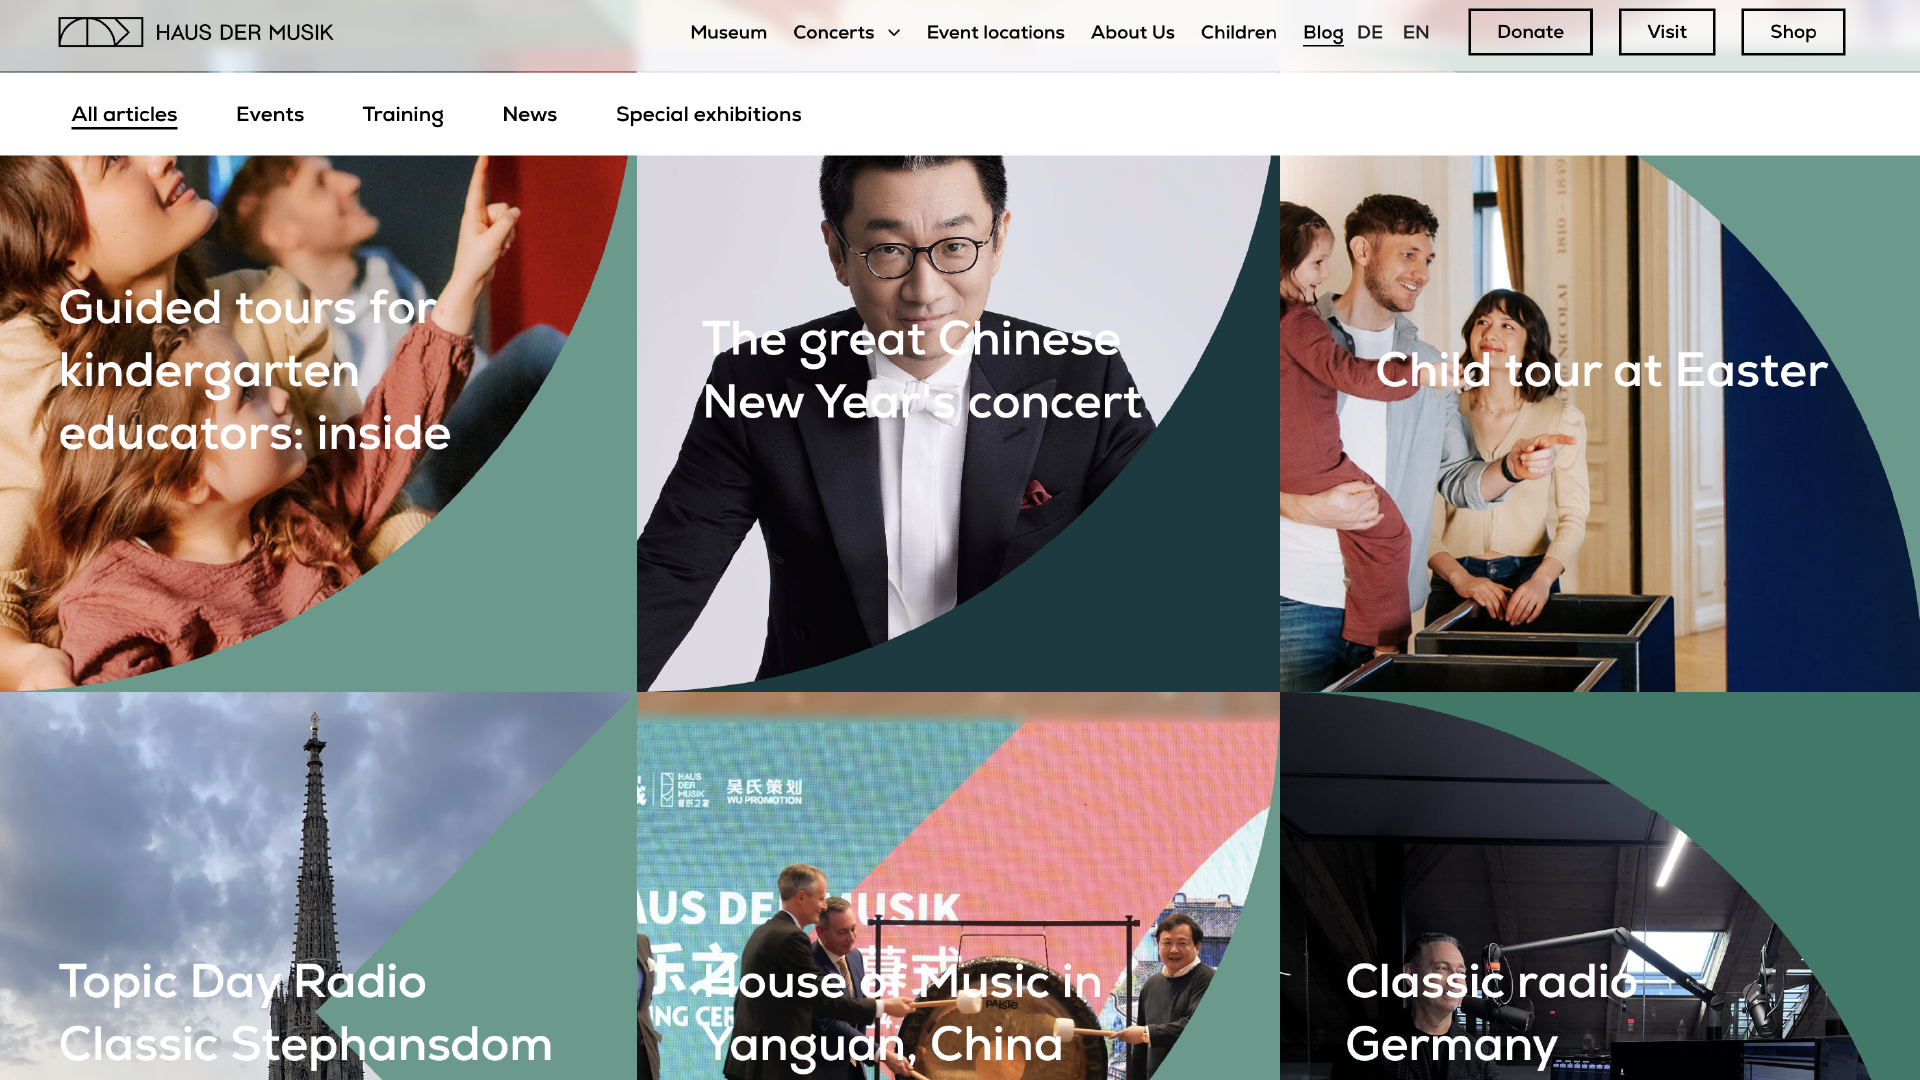Open the About Us page

pyautogui.click(x=1132, y=32)
